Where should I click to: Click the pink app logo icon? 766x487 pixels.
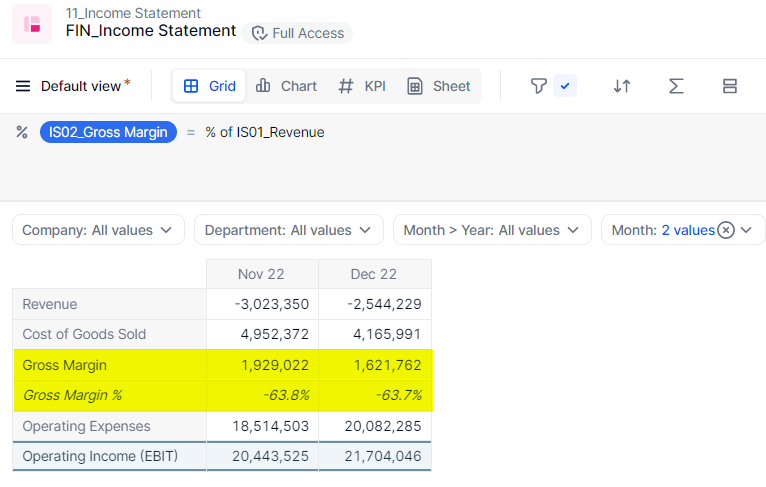[32, 24]
